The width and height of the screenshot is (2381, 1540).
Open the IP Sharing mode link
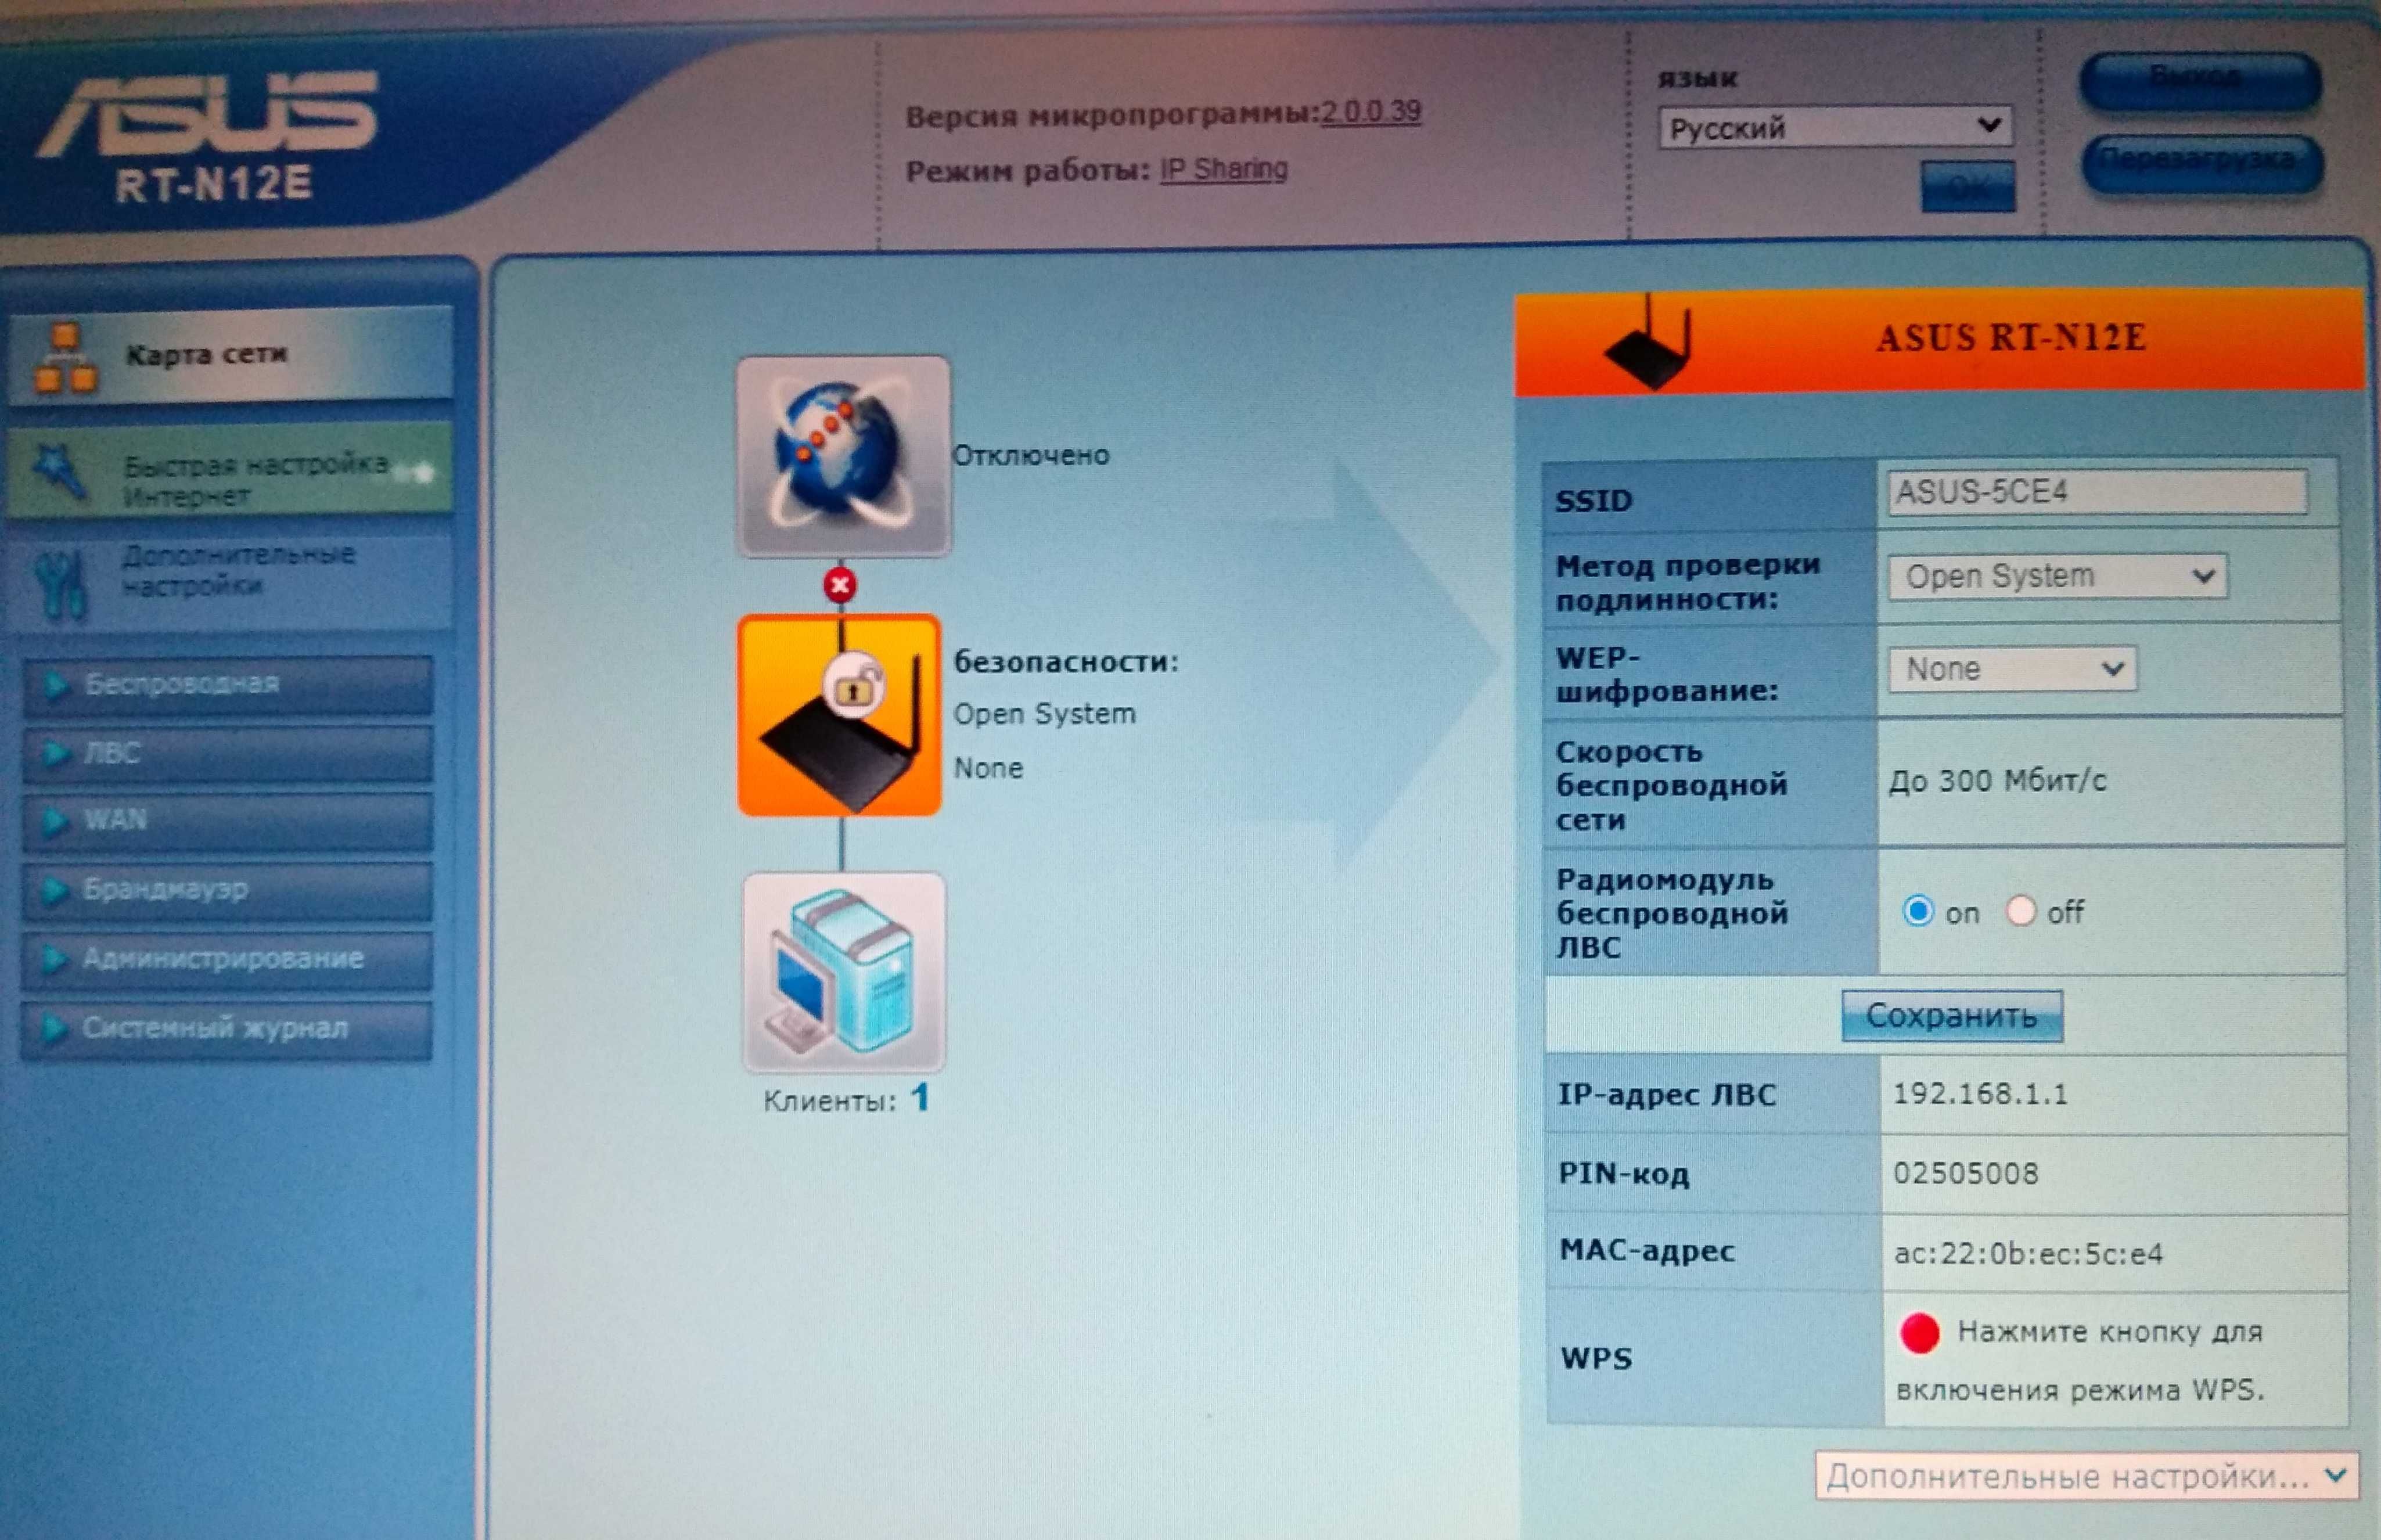[x=1224, y=169]
